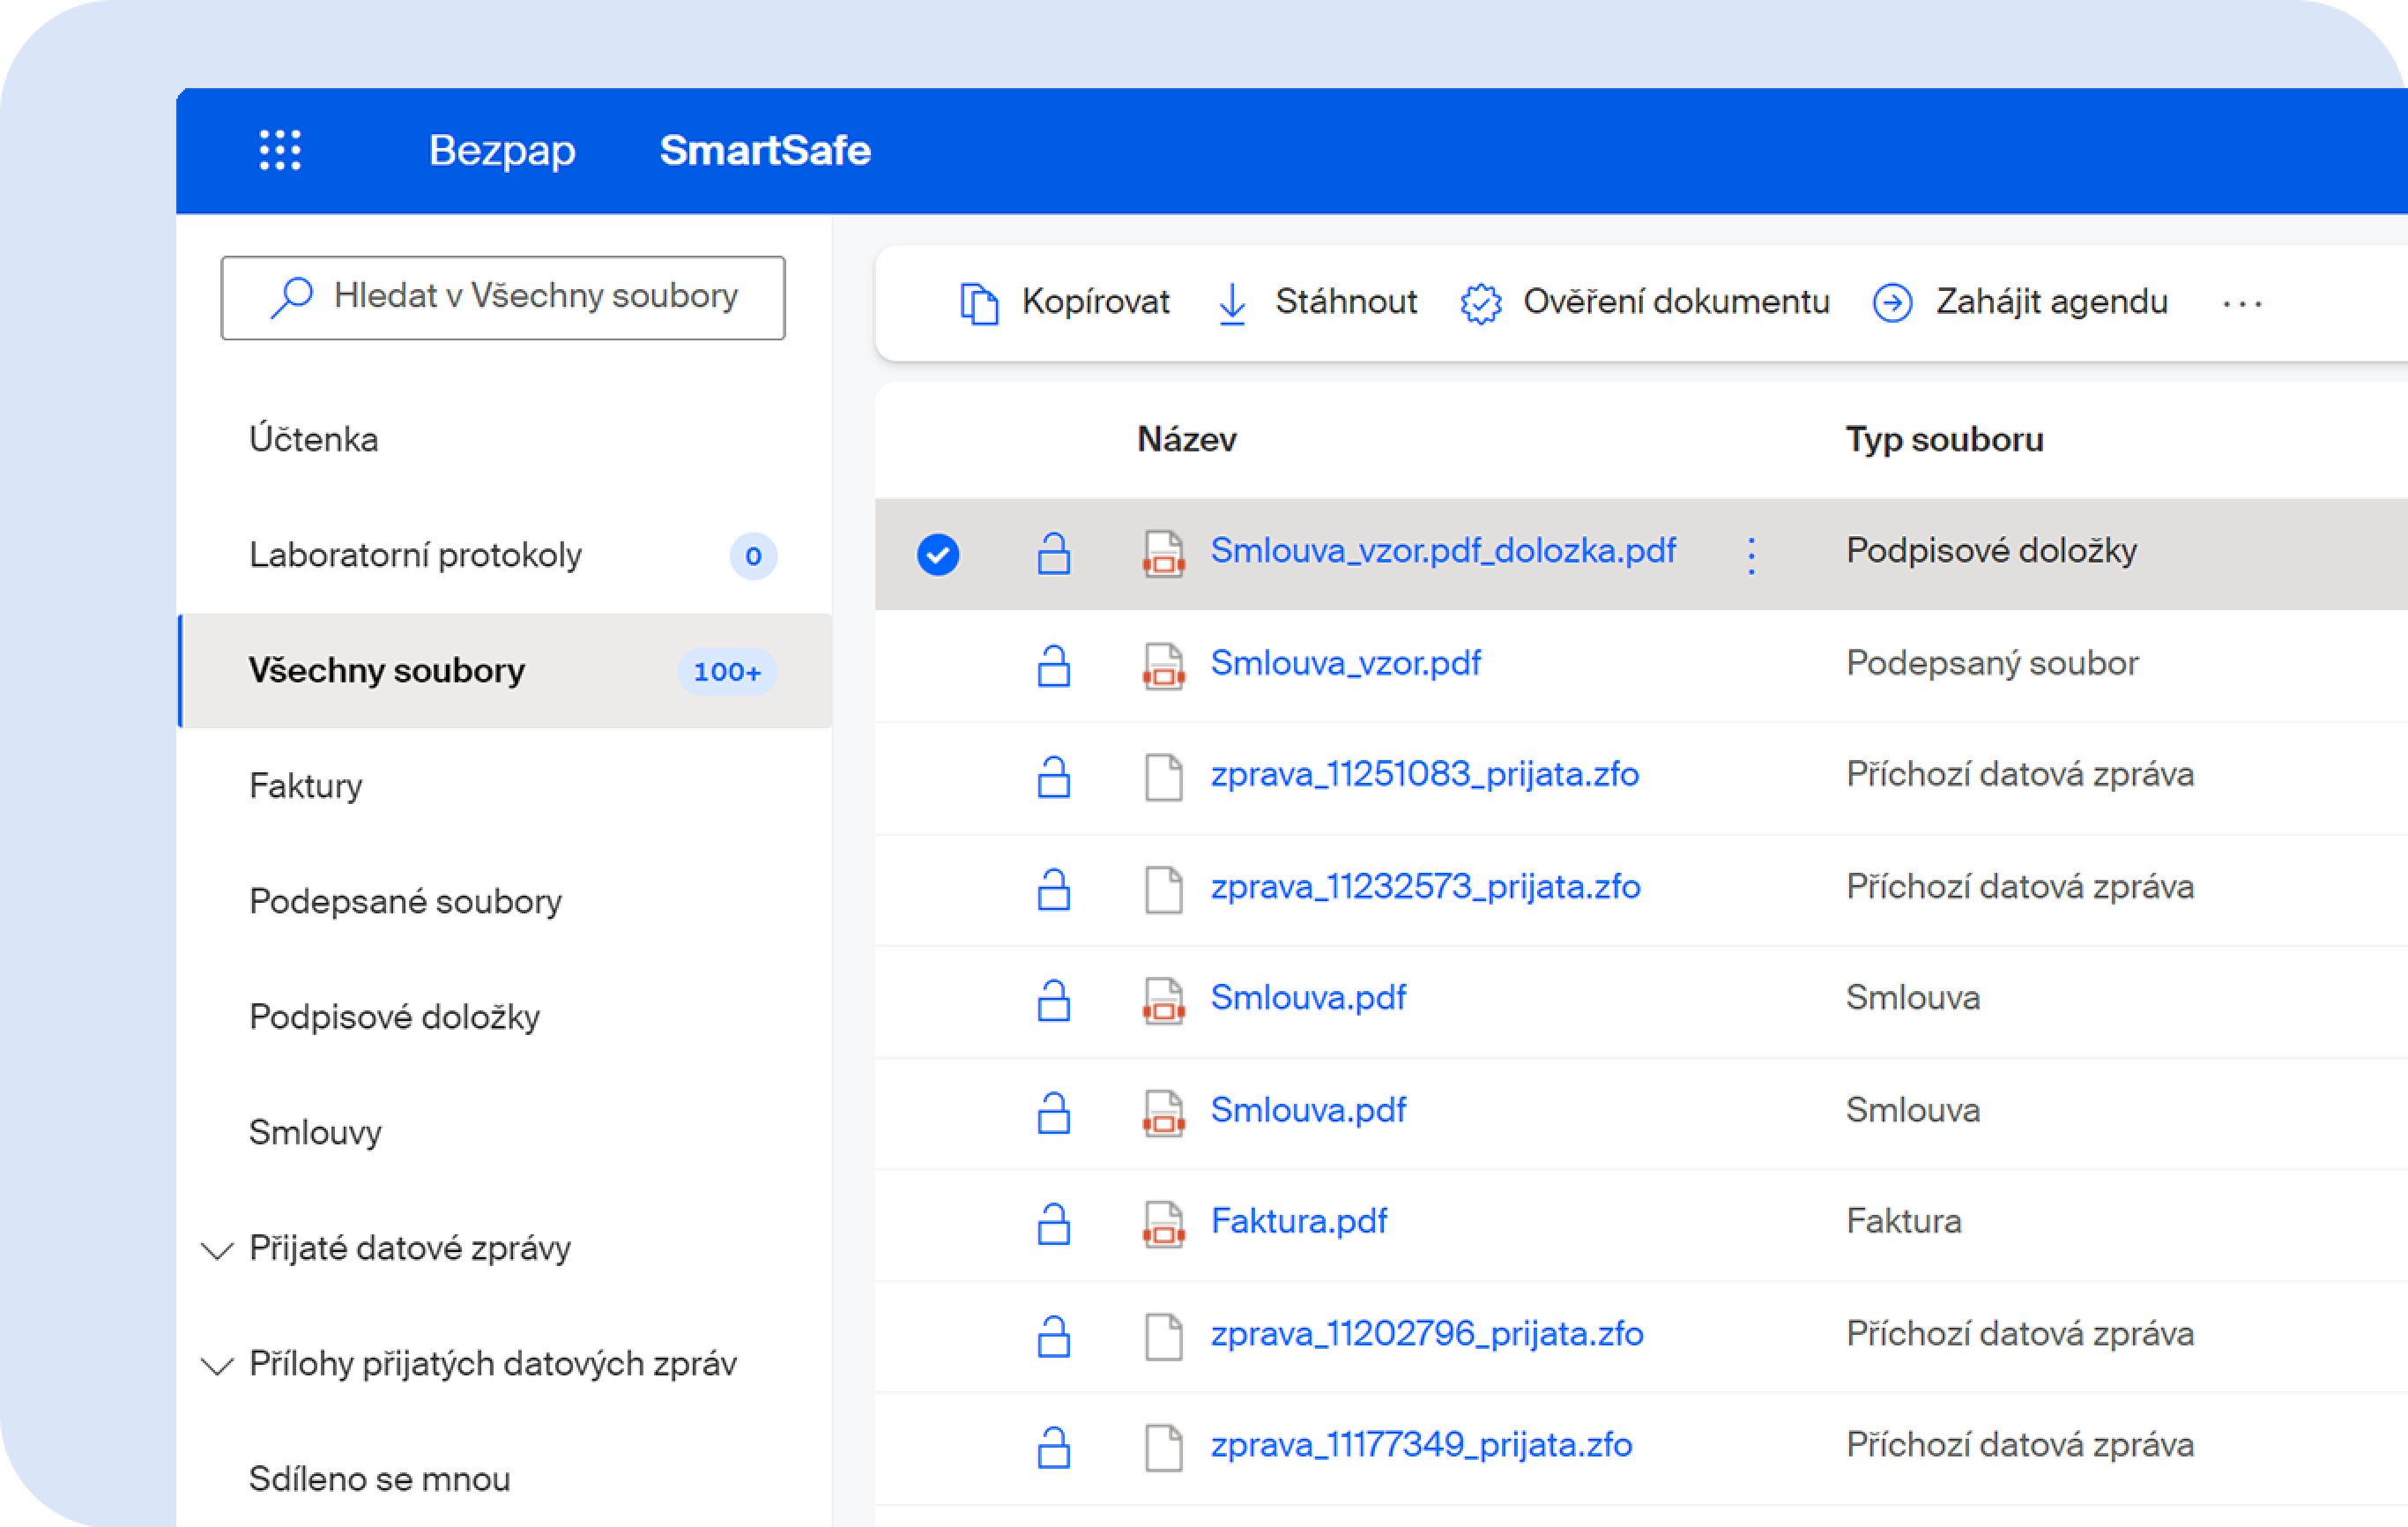Open the app launcher grid icon
The image size is (2408, 1527).
tap(280, 150)
